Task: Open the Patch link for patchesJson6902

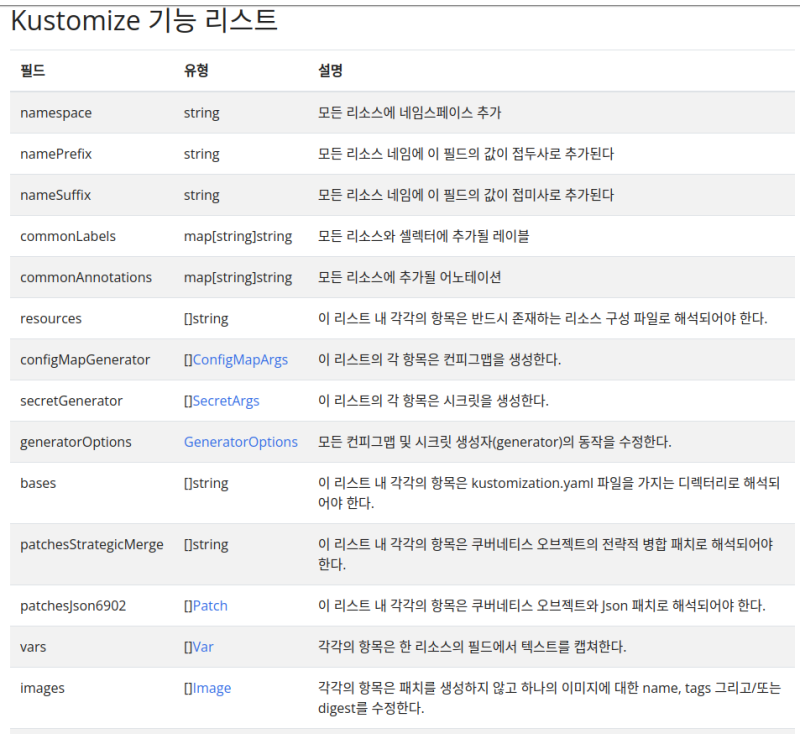Action: pos(210,606)
